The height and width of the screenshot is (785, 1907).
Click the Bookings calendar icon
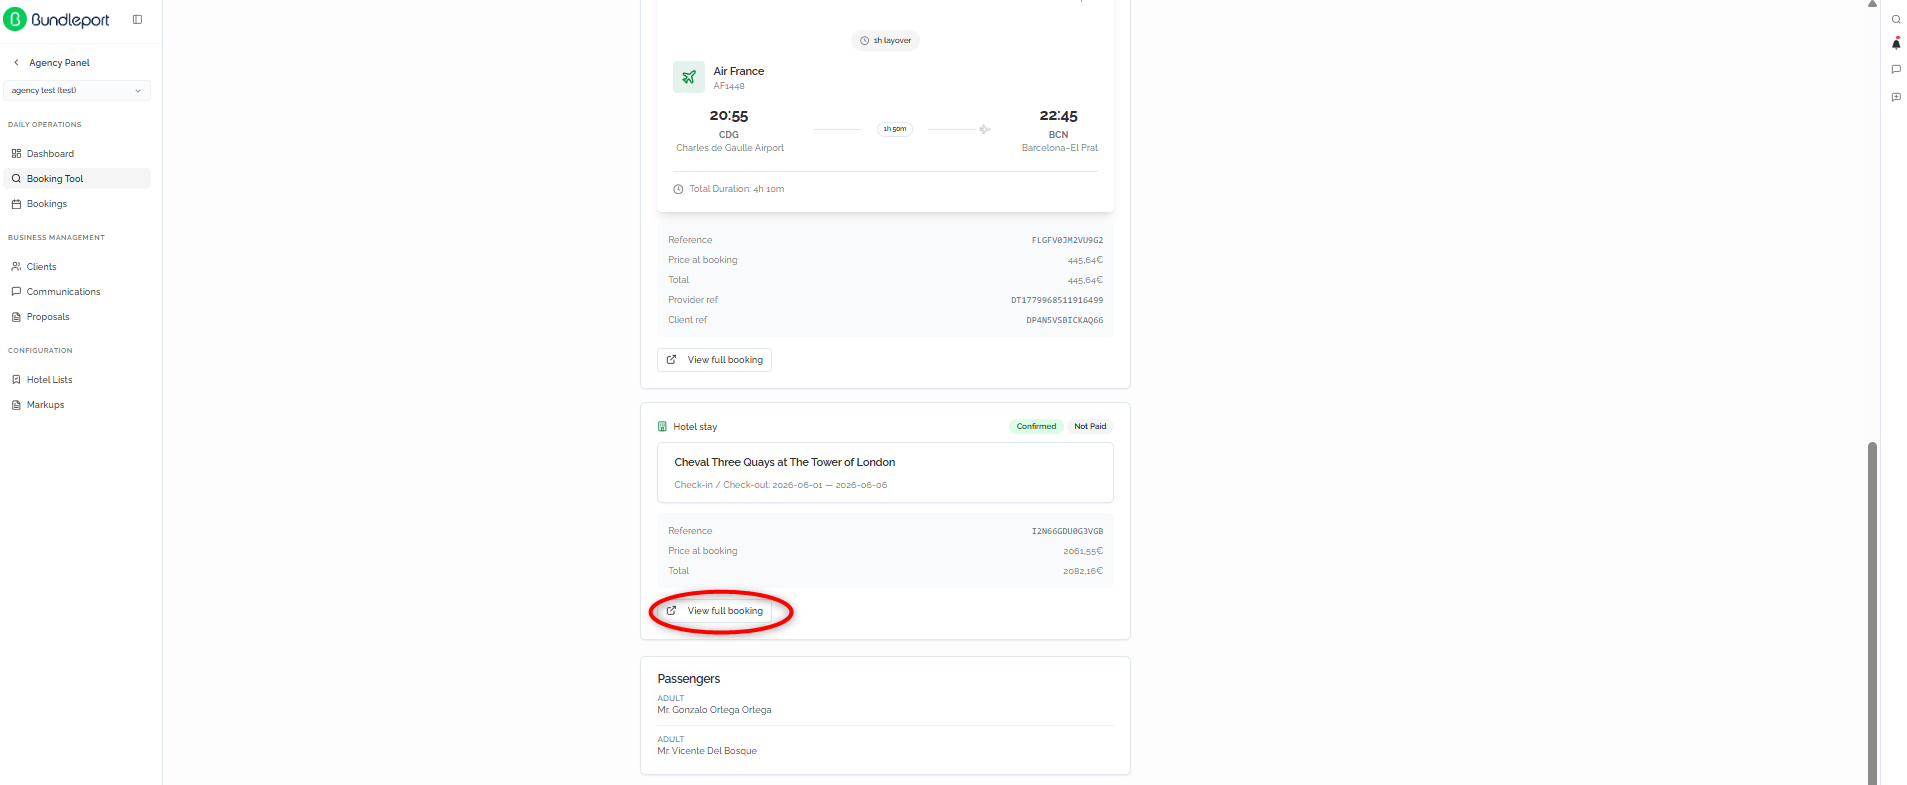click(x=16, y=204)
